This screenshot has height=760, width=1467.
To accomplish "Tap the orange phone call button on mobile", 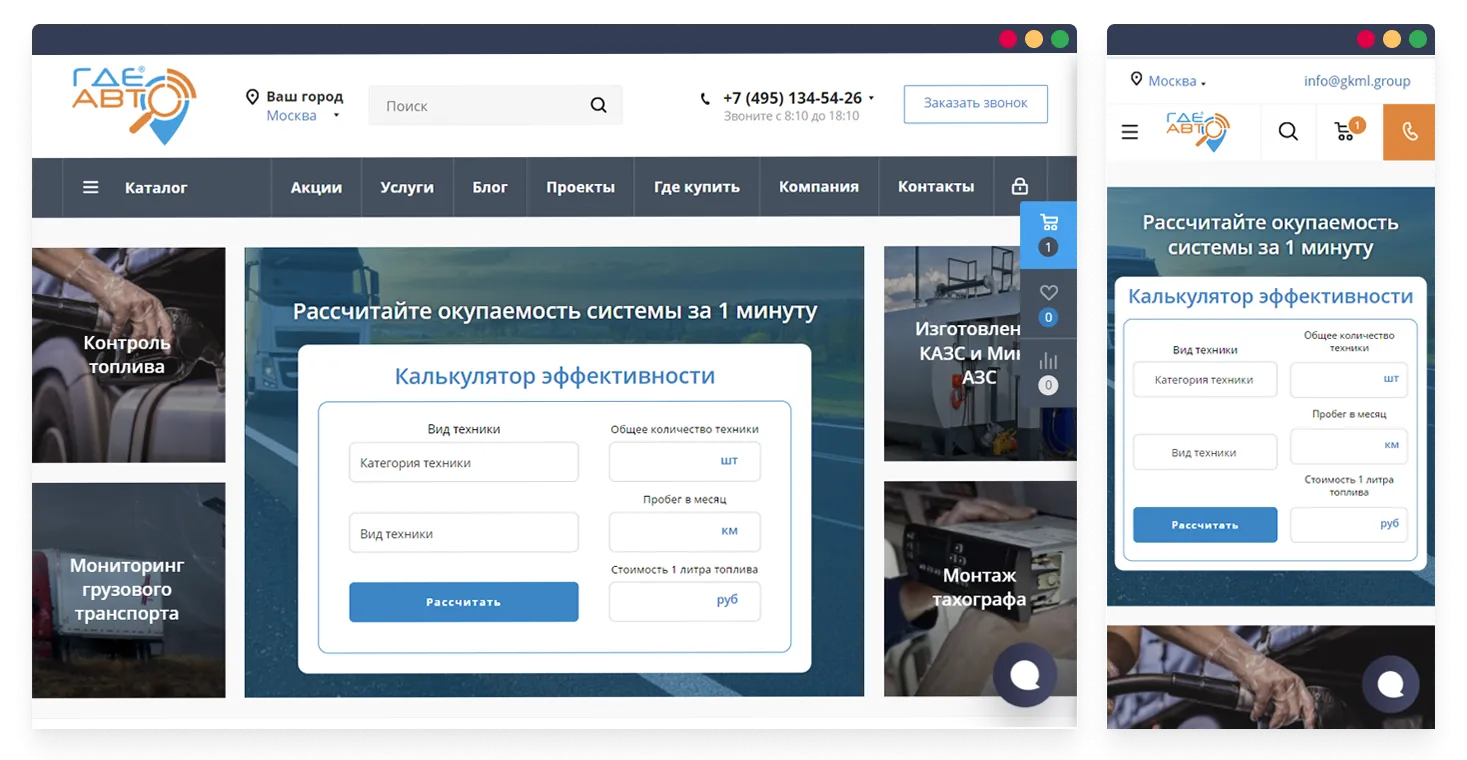I will [x=1409, y=132].
